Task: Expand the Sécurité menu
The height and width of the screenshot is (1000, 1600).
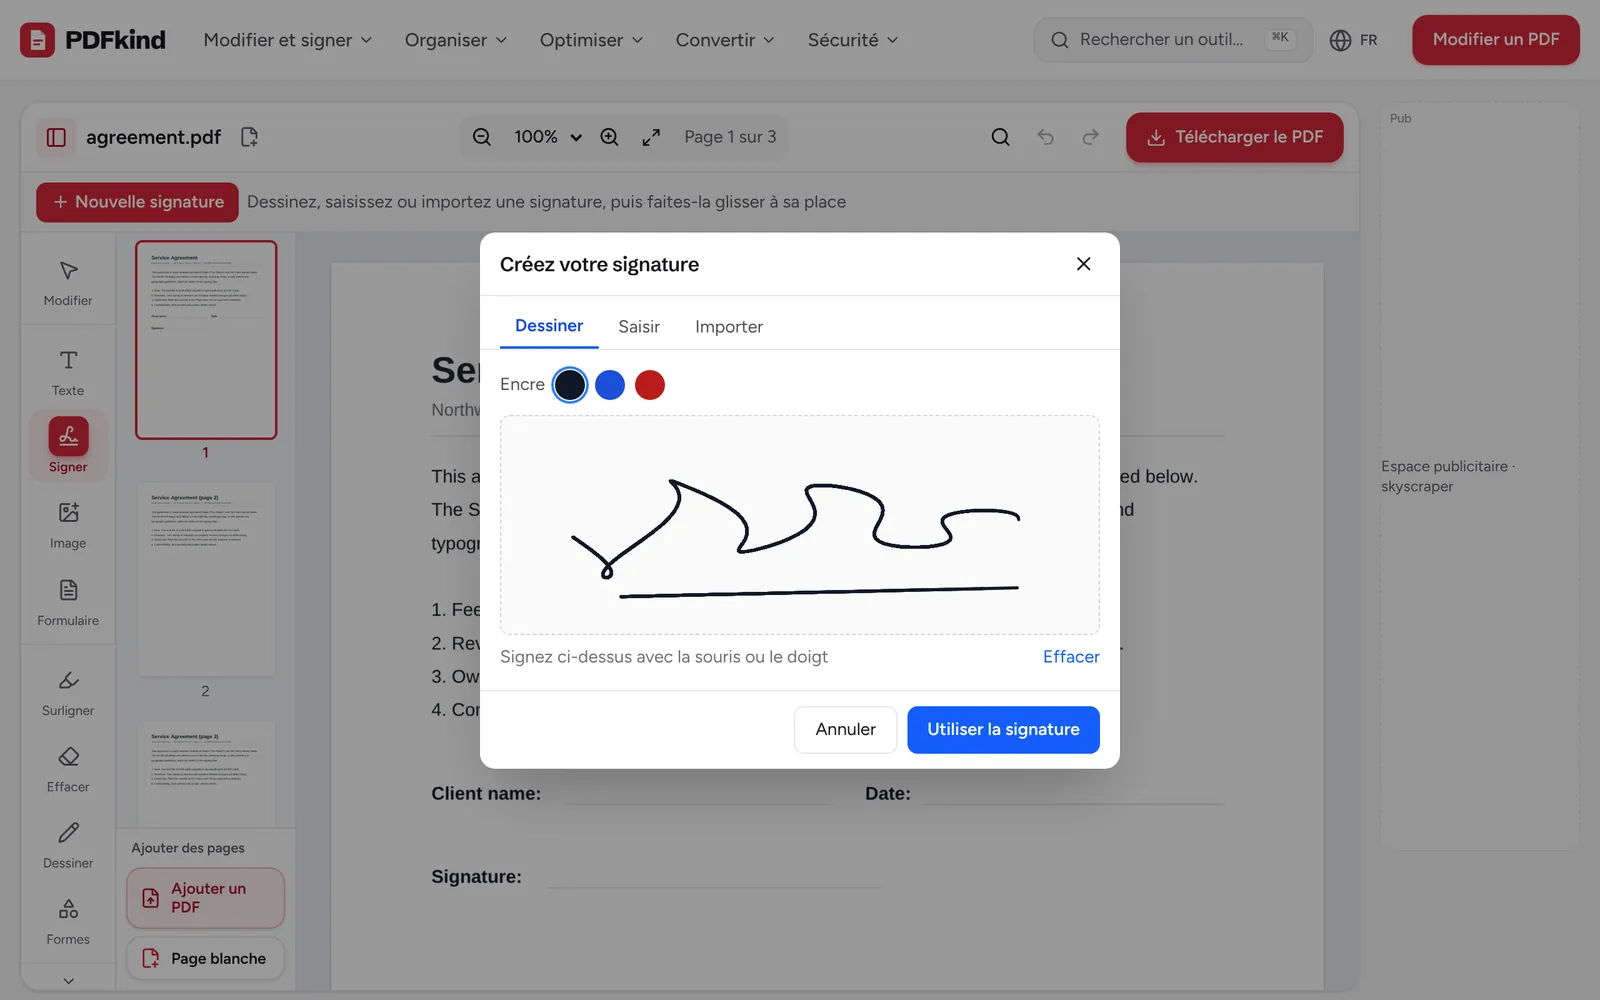Action: [853, 40]
